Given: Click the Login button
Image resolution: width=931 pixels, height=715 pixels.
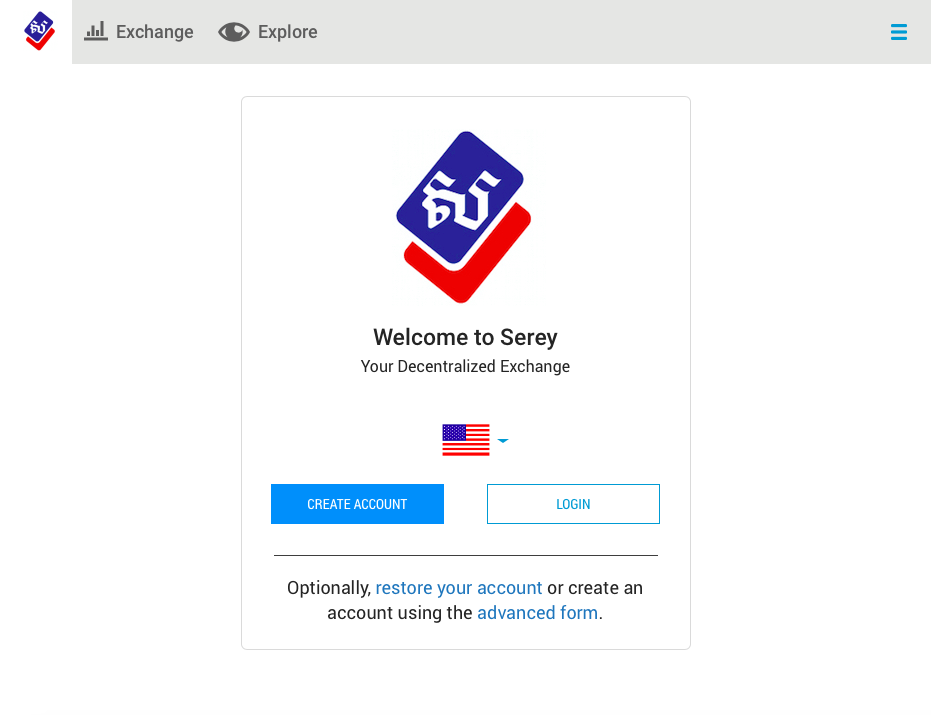Looking at the screenshot, I should pos(573,504).
